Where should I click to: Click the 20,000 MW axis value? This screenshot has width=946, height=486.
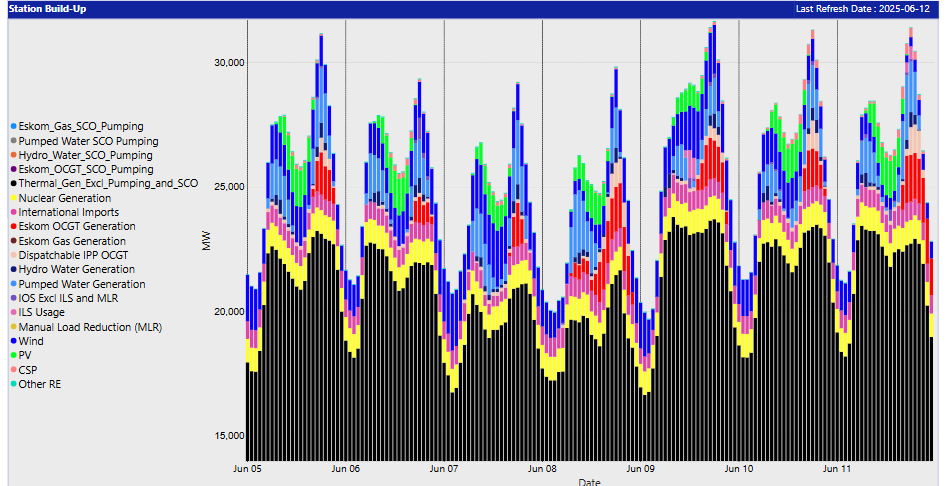coord(230,312)
